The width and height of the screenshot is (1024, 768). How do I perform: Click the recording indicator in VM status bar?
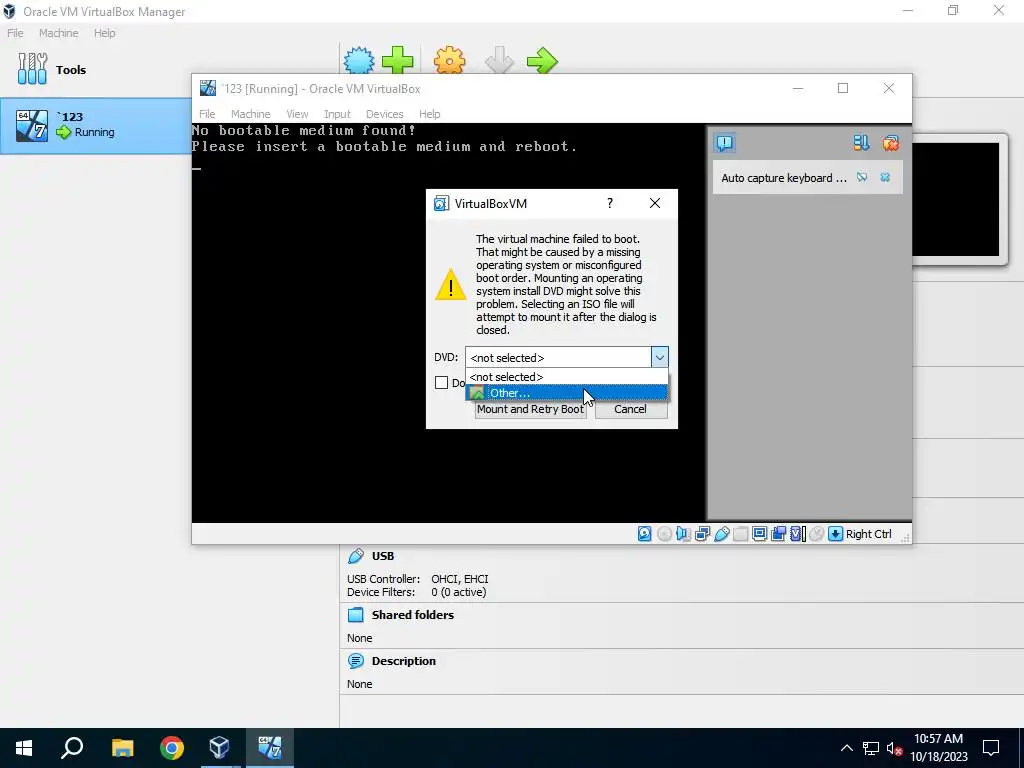tap(778, 534)
